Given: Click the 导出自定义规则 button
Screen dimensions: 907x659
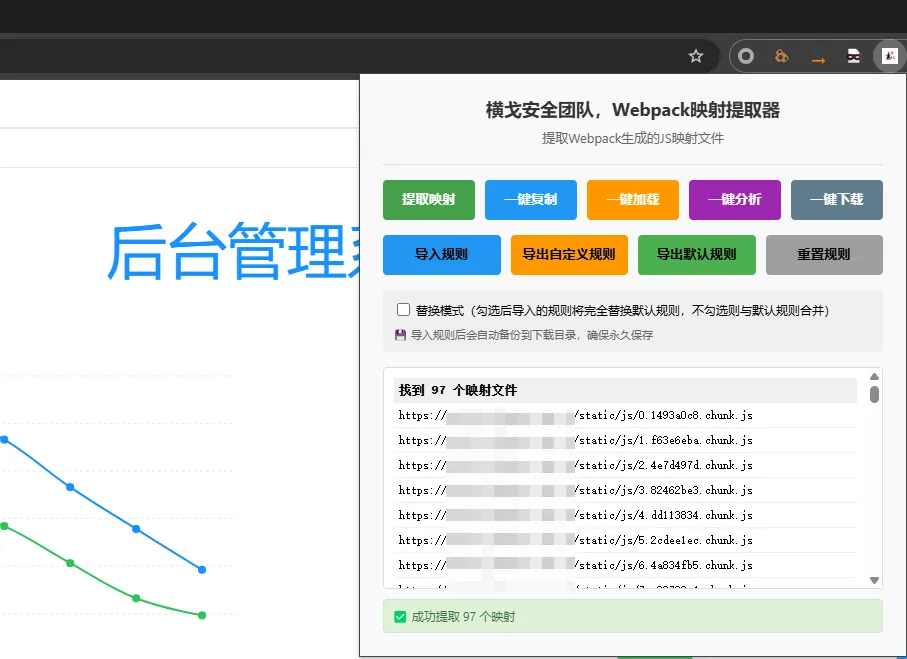Looking at the screenshot, I should pyautogui.click(x=569, y=255).
